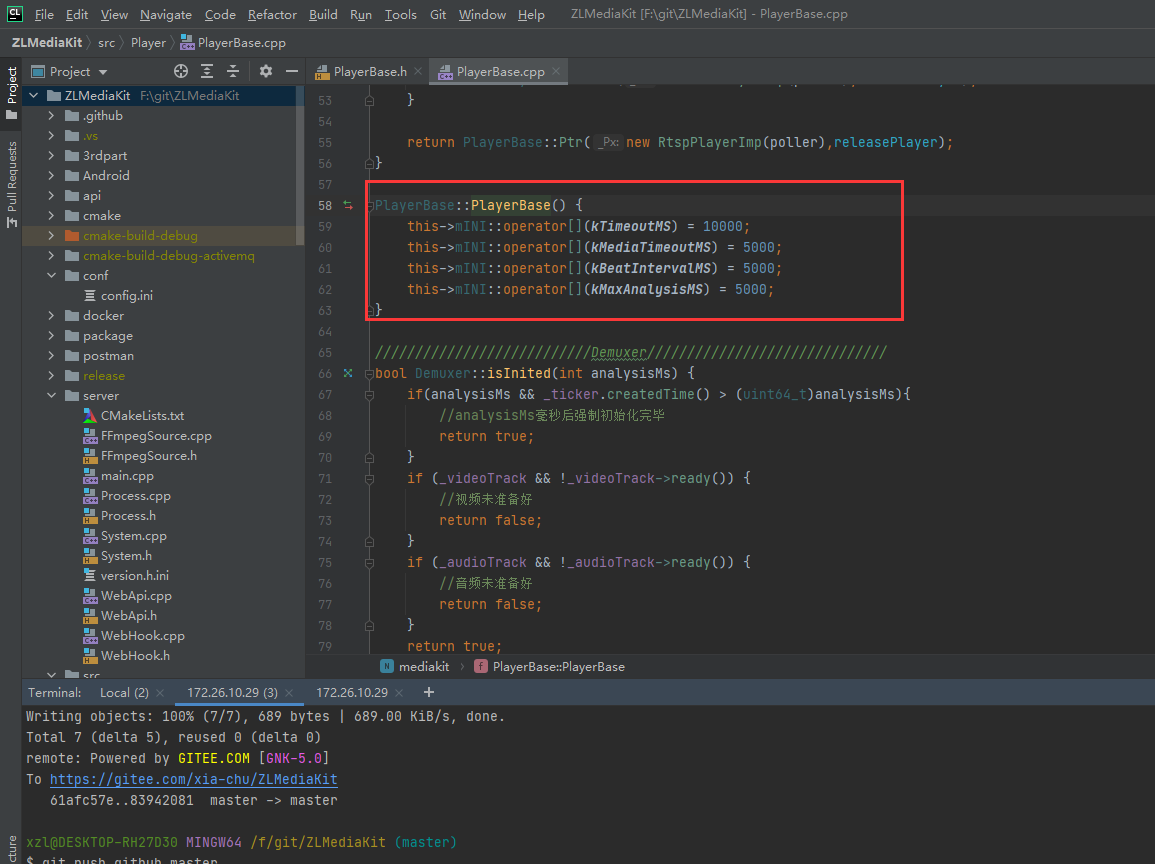Click the gutter change marker on line 58
The width and height of the screenshot is (1155, 864).
click(348, 205)
